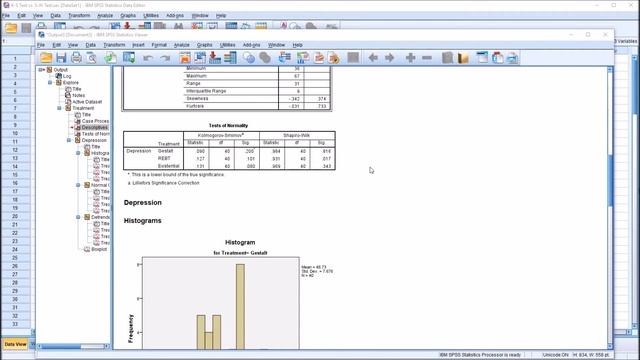Click the Histograms heading in output

coord(142,220)
